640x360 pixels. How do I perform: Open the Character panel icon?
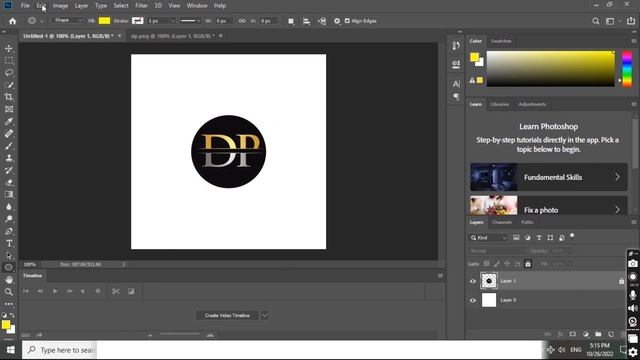(x=456, y=84)
